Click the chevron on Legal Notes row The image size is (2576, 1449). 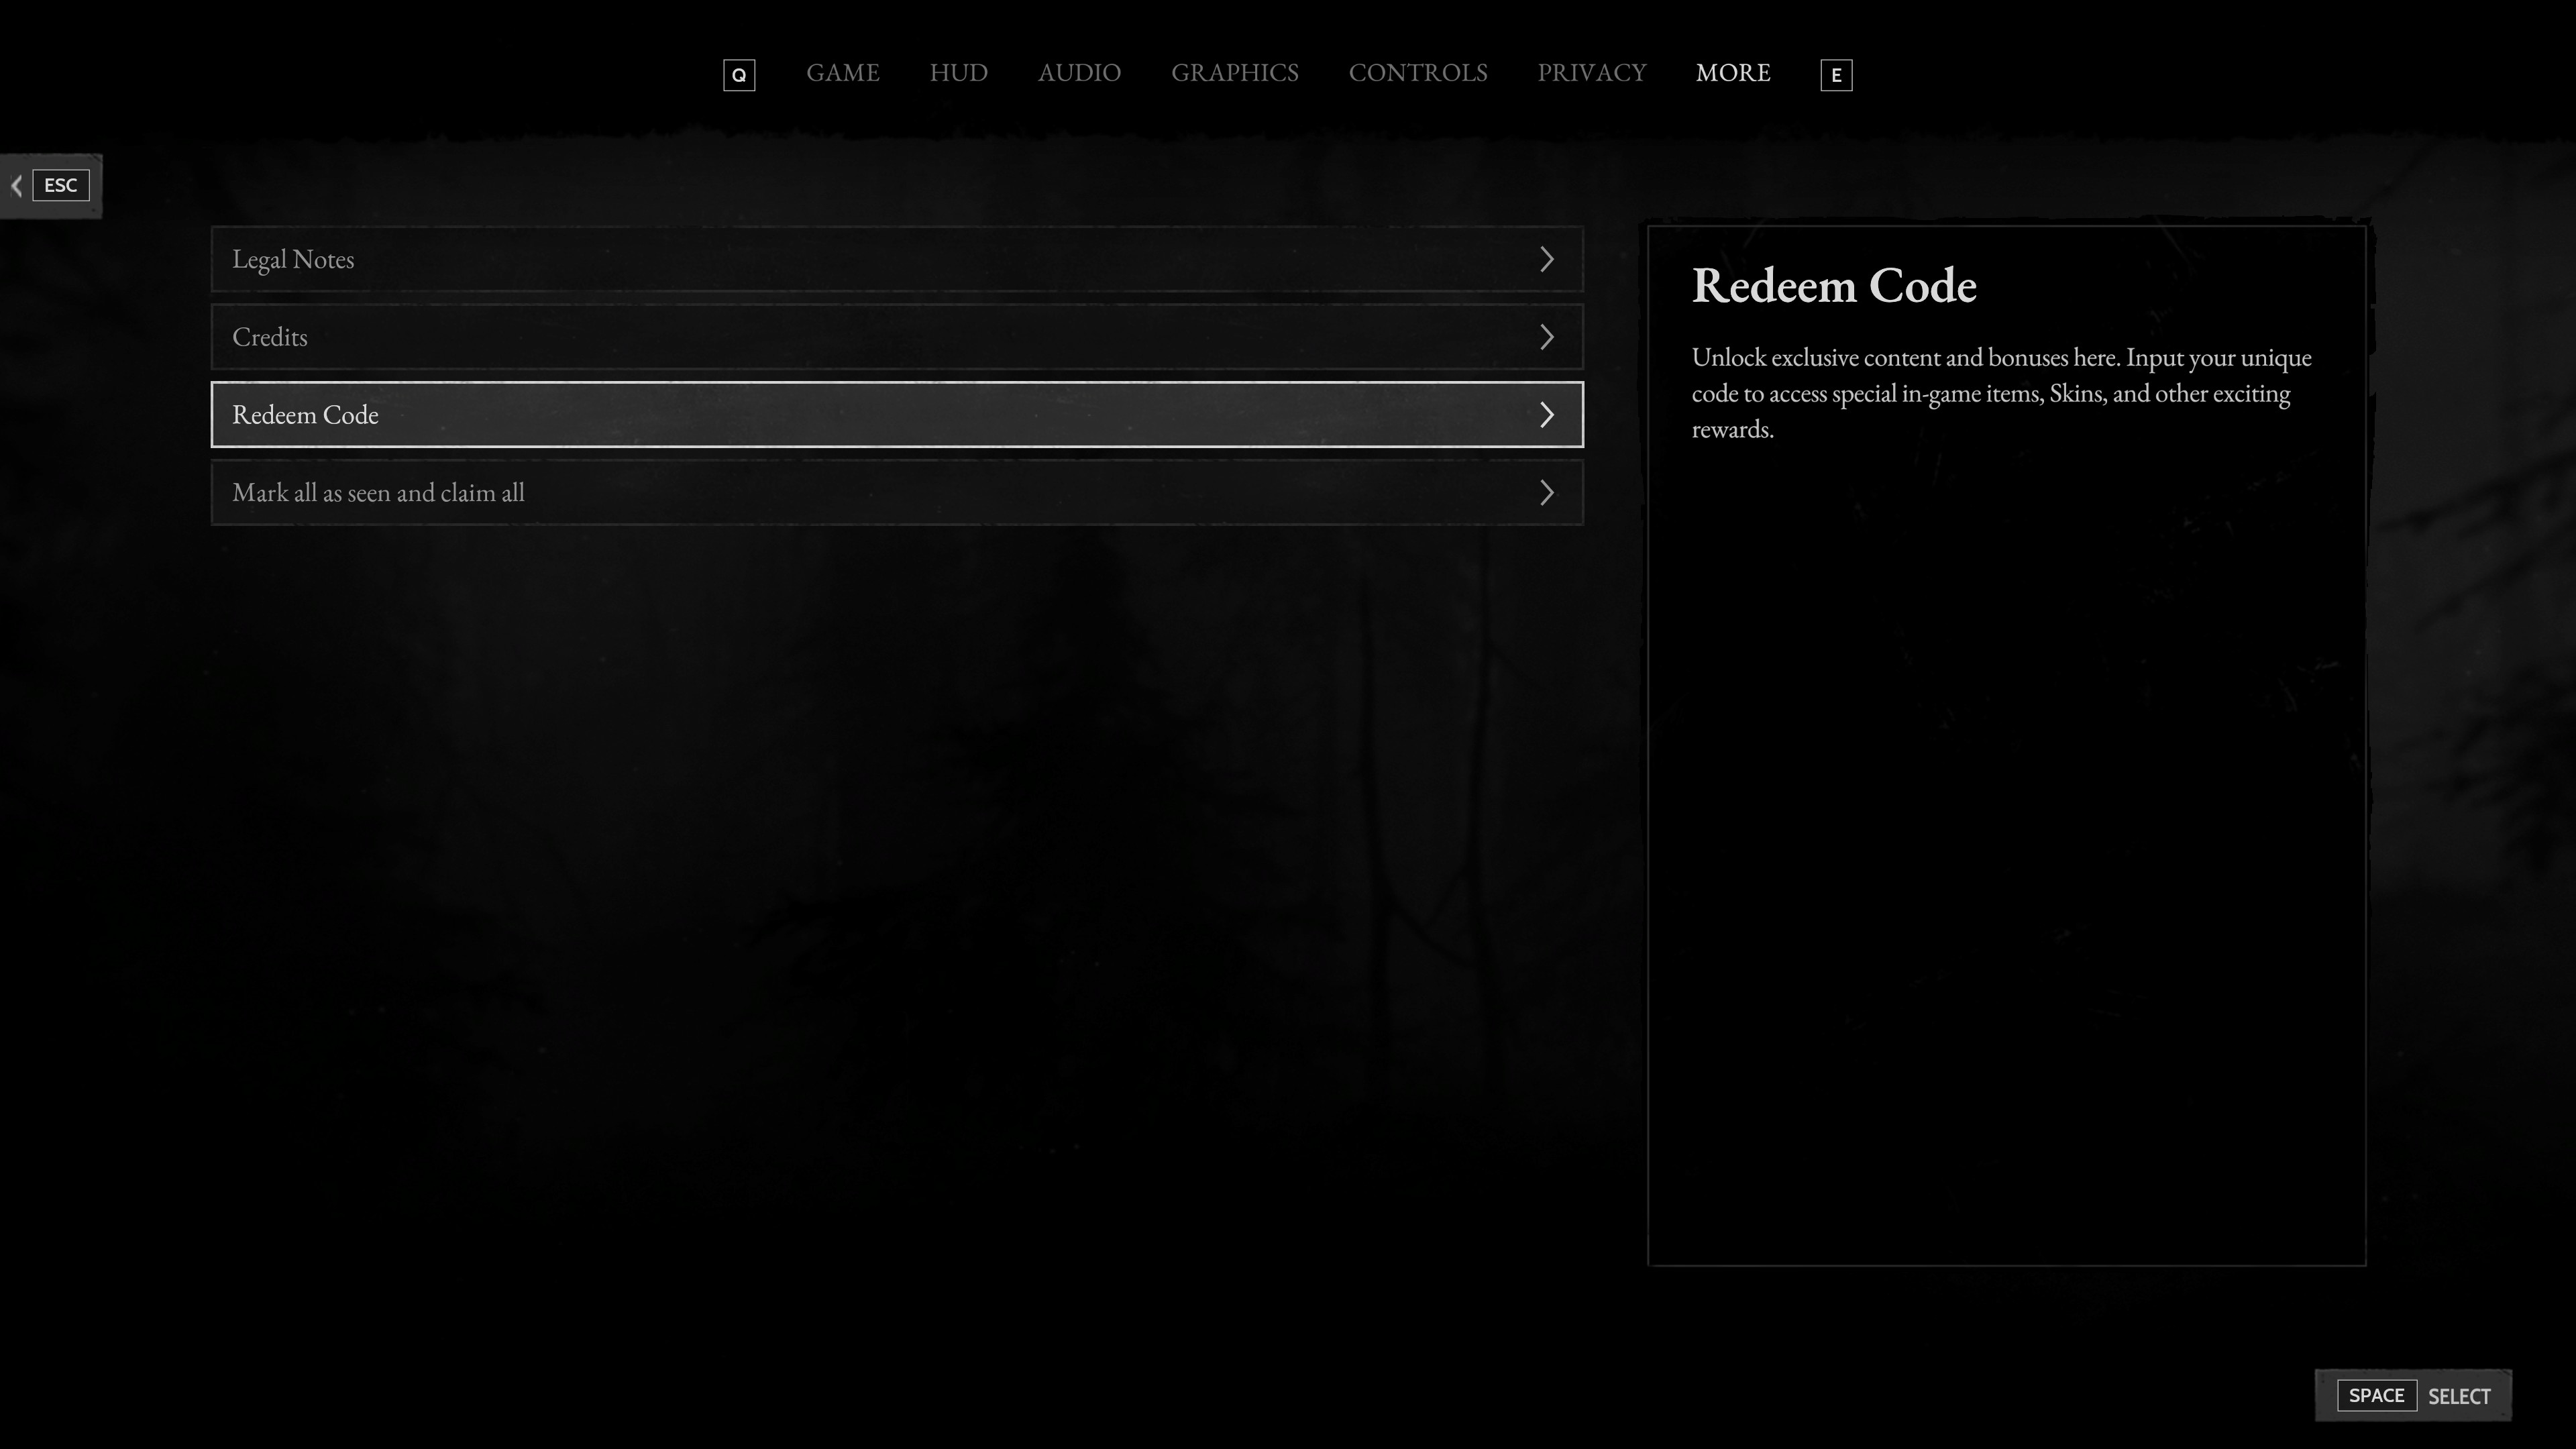click(1547, 259)
